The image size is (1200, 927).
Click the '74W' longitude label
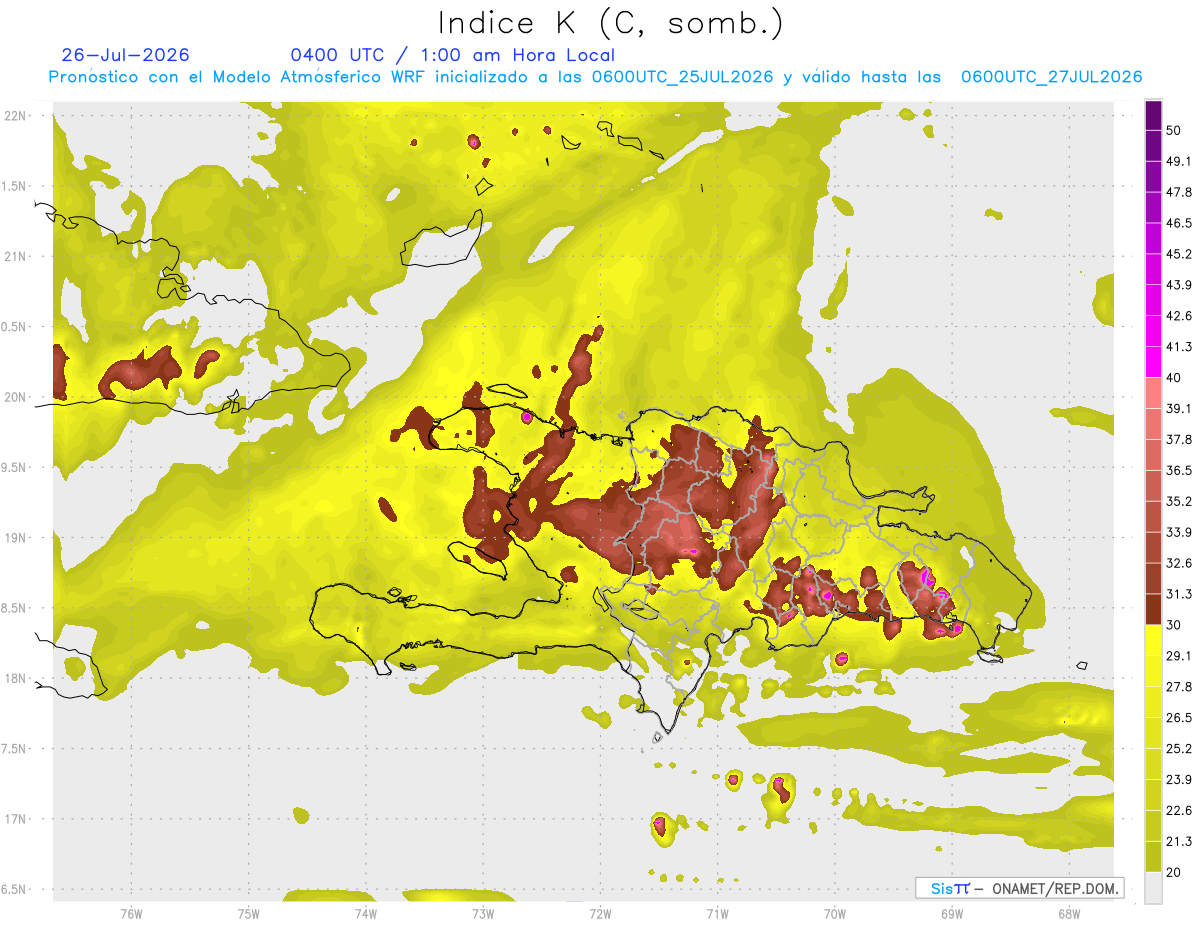click(365, 913)
